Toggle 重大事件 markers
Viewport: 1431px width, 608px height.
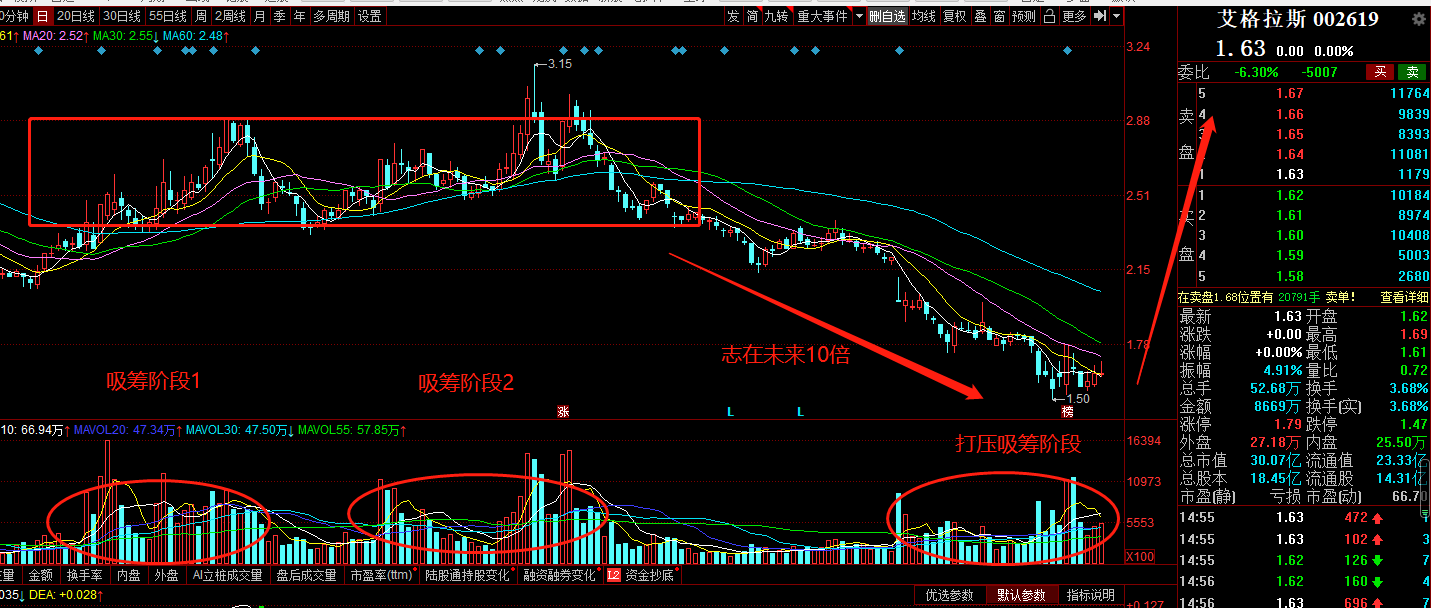coord(822,16)
